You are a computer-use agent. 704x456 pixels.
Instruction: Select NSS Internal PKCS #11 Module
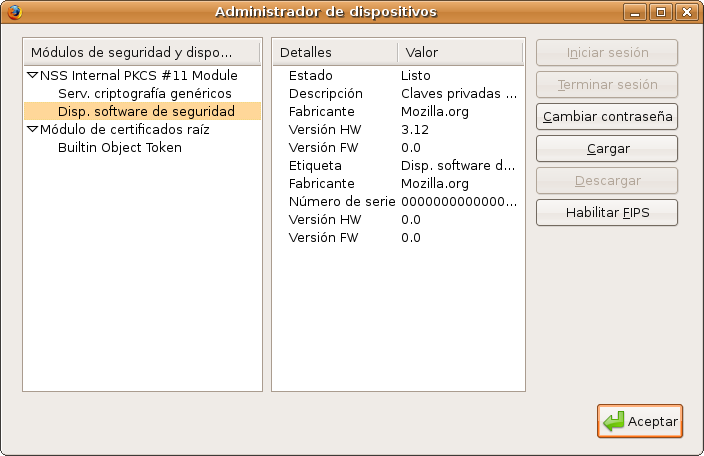point(138,75)
